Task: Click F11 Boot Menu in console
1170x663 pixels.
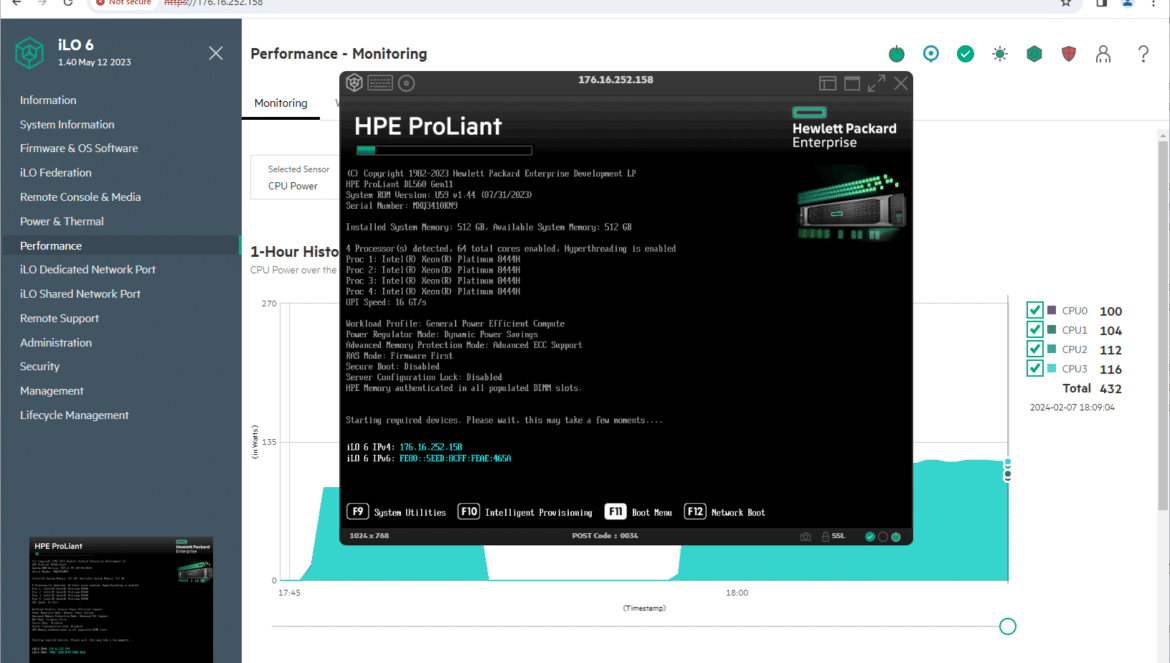Action: click(639, 512)
